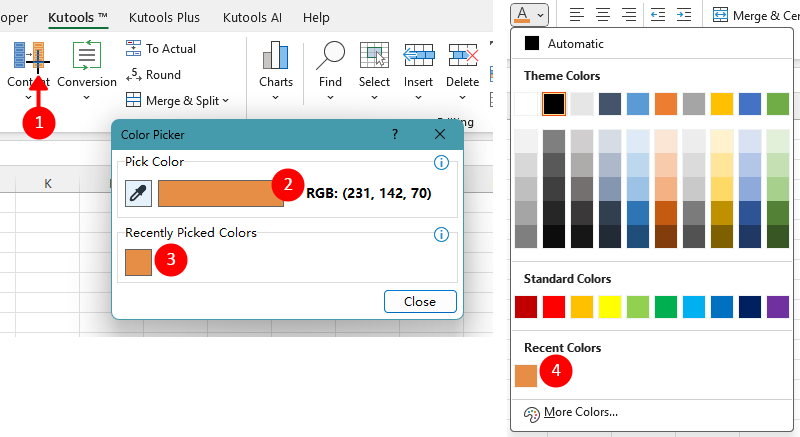Click the decrease indent icon
The height and width of the screenshot is (437, 800).
coord(658,15)
